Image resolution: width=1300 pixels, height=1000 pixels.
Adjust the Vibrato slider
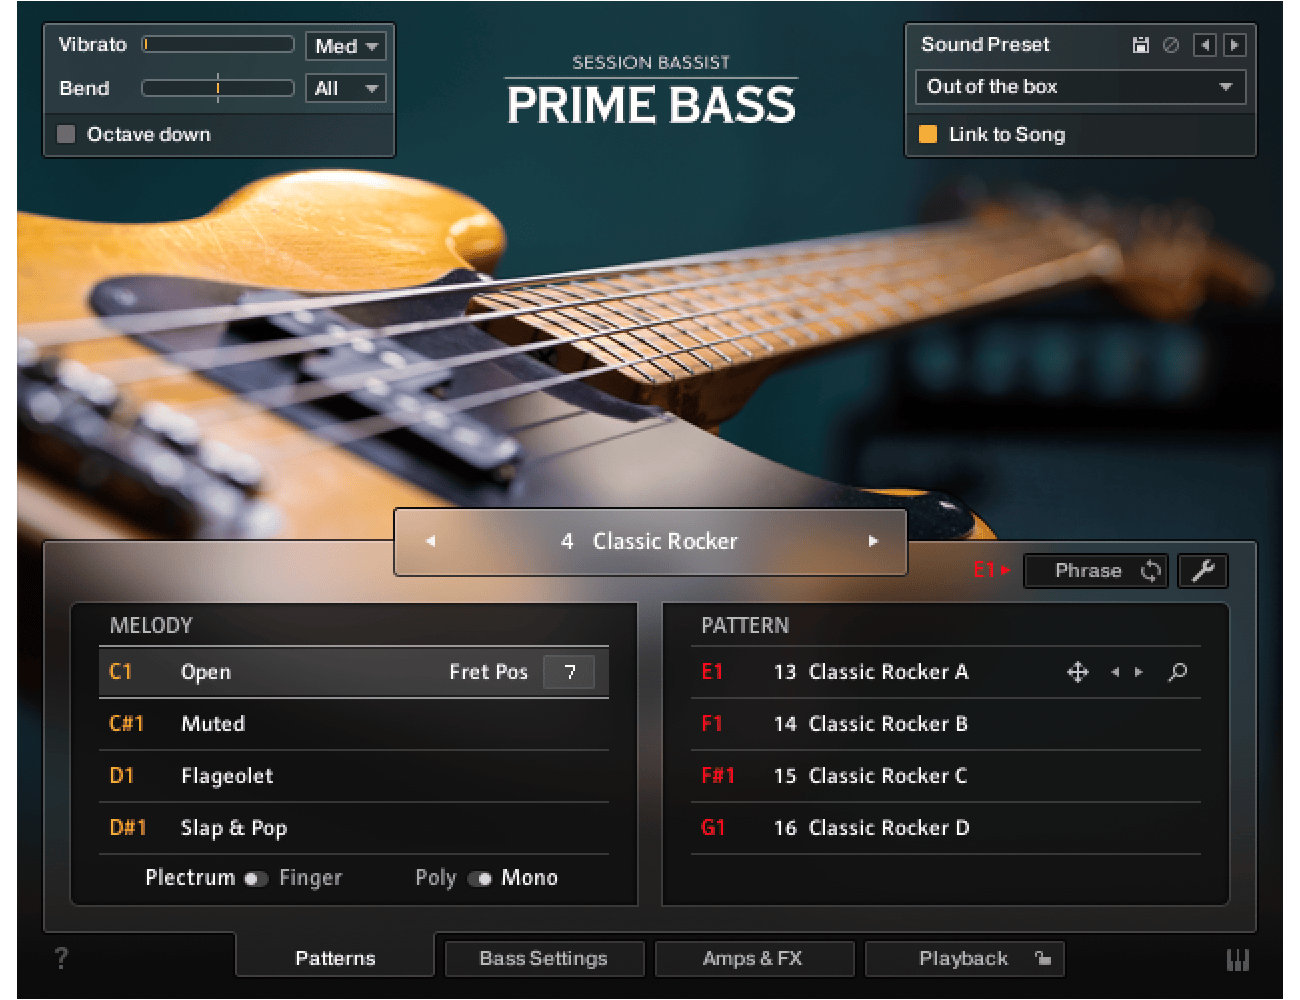pyautogui.click(x=218, y=44)
